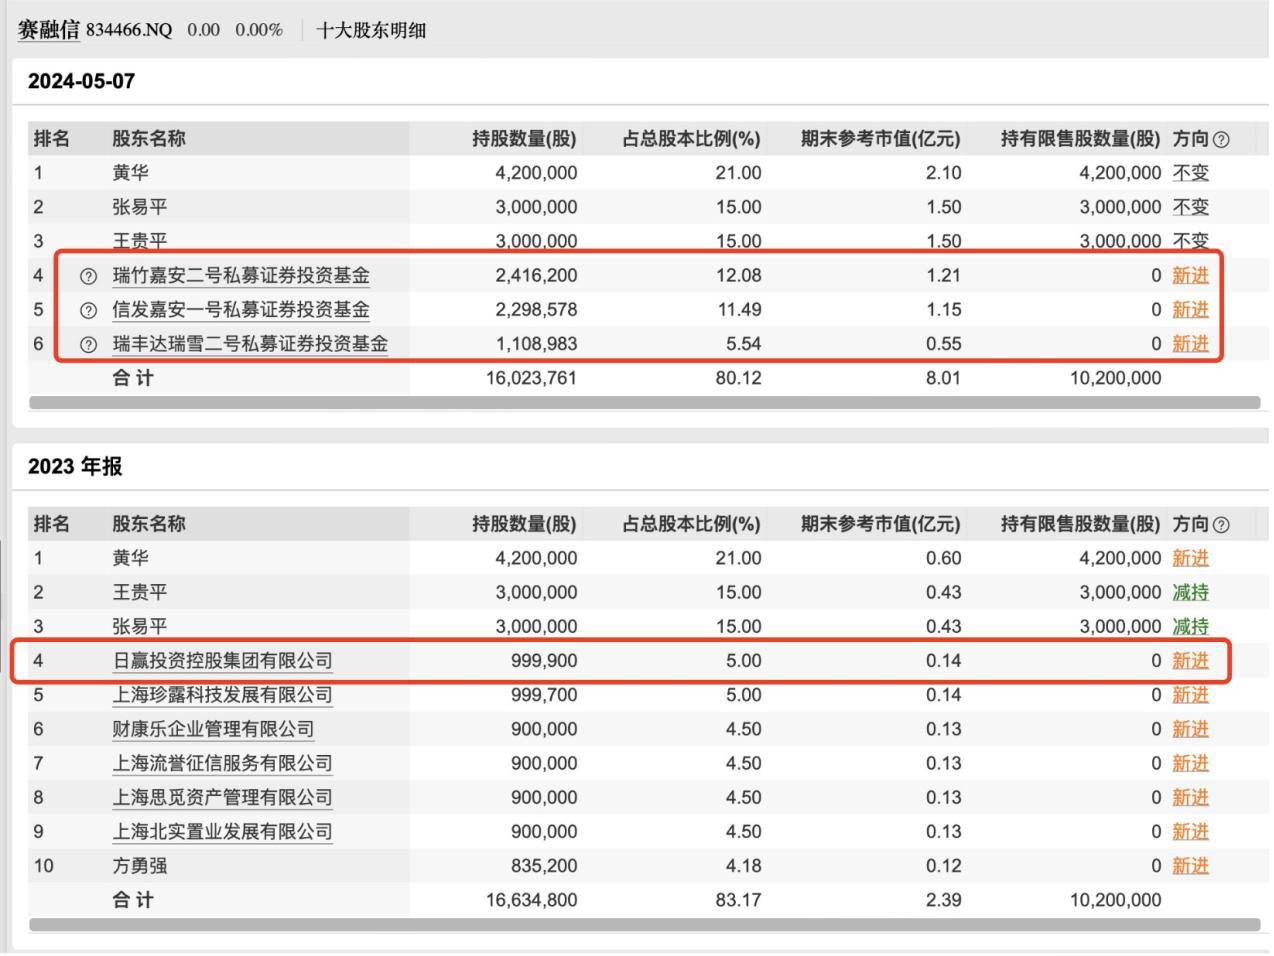Click the 十大股东明细 title
Screen dimensions: 1274x956
(371, 30)
